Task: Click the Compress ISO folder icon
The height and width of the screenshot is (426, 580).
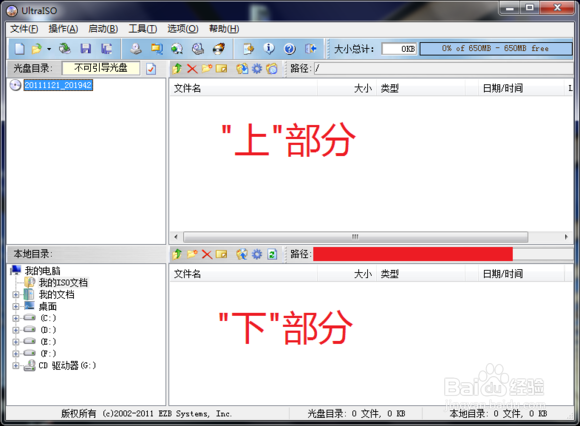Action: click(157, 48)
